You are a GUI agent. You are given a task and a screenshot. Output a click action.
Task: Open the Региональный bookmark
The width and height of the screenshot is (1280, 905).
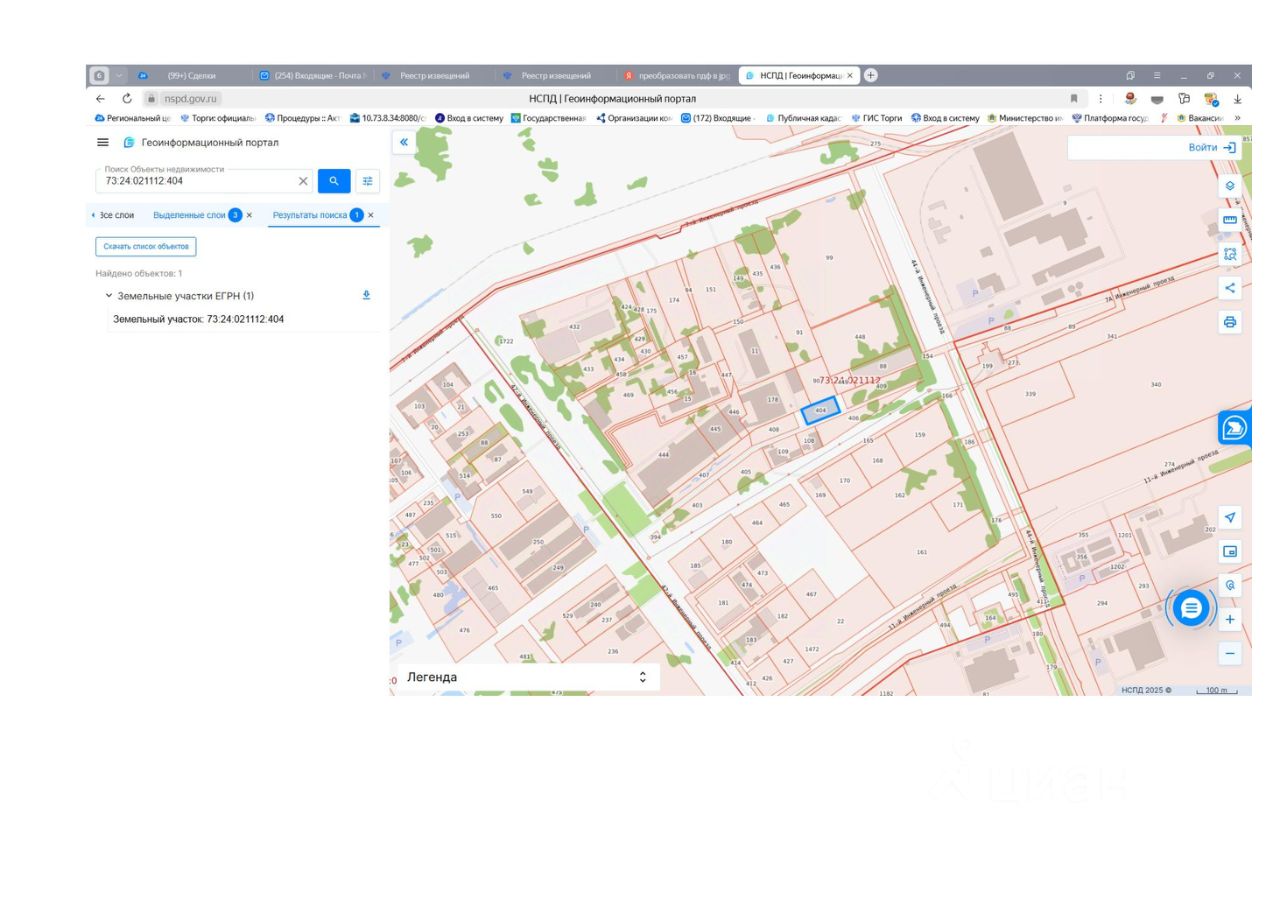tap(133, 118)
